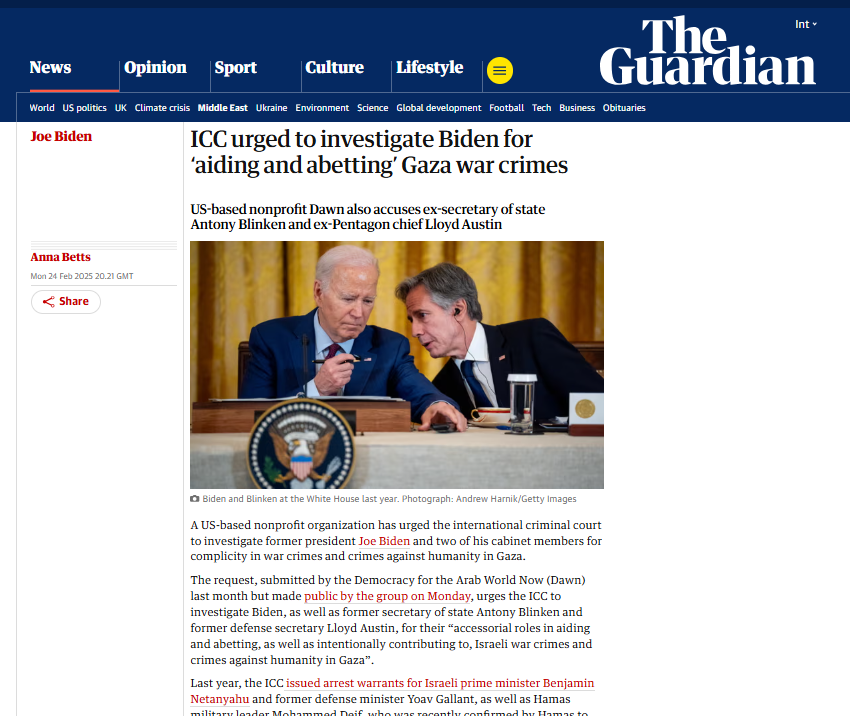Click The Guardian logo
This screenshot has height=716, width=850.
[707, 51]
